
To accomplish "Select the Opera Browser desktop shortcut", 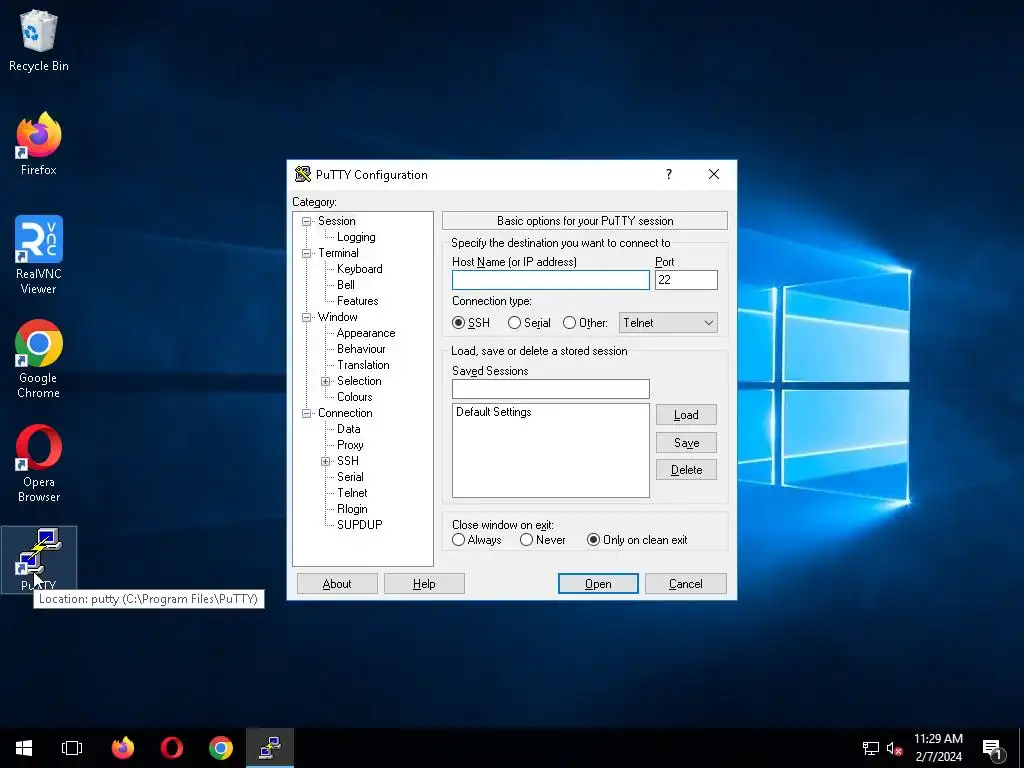I will coord(39,463).
